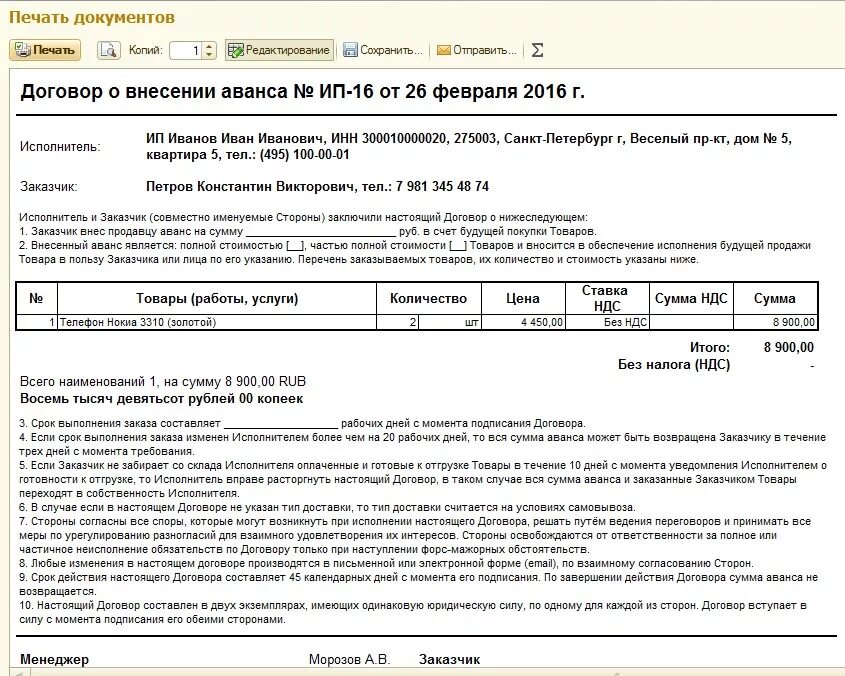Select Петров Константин Викторович customer text
The image size is (845, 676).
(317, 187)
